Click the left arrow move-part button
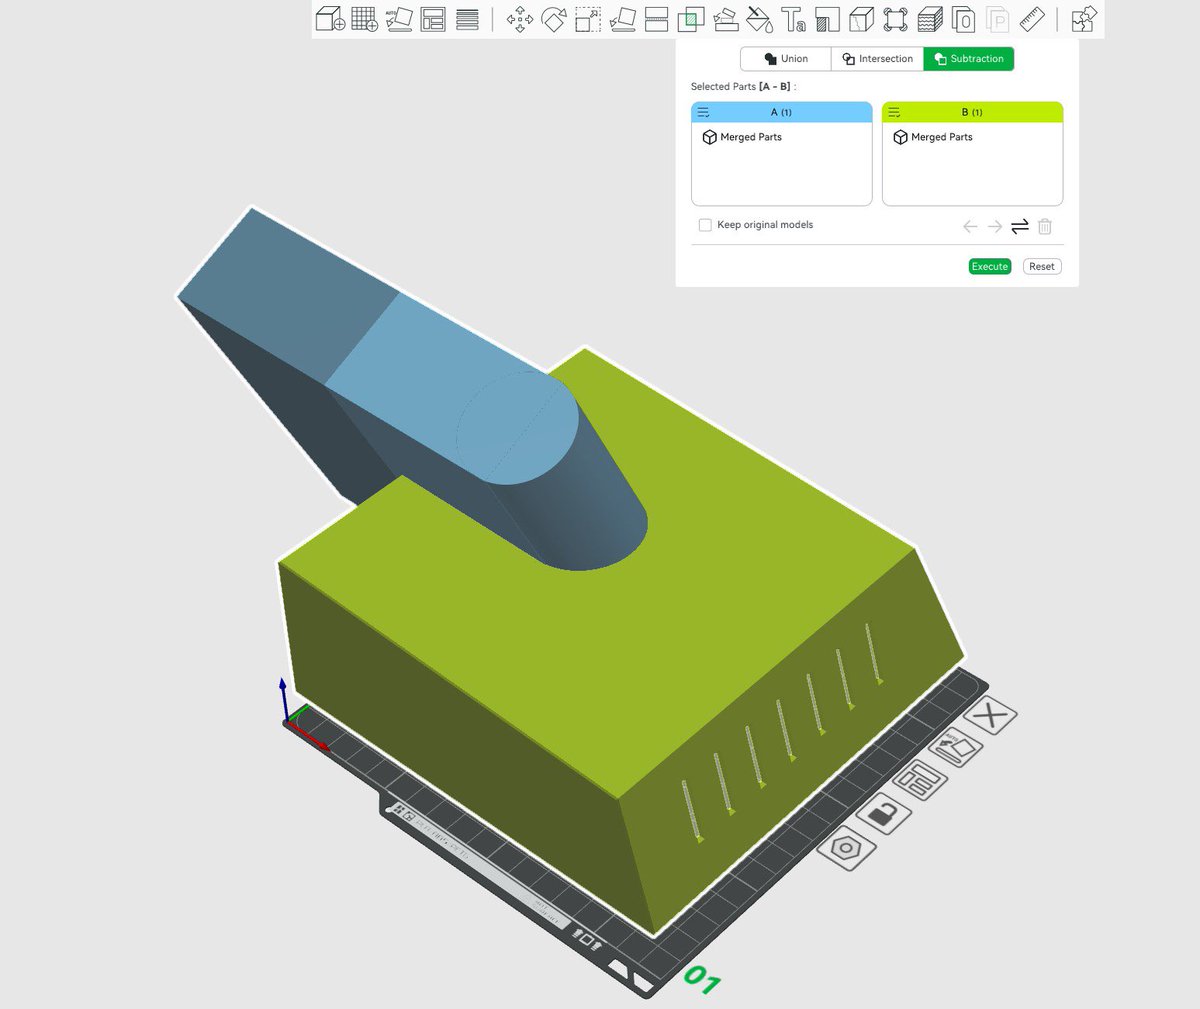 (970, 227)
